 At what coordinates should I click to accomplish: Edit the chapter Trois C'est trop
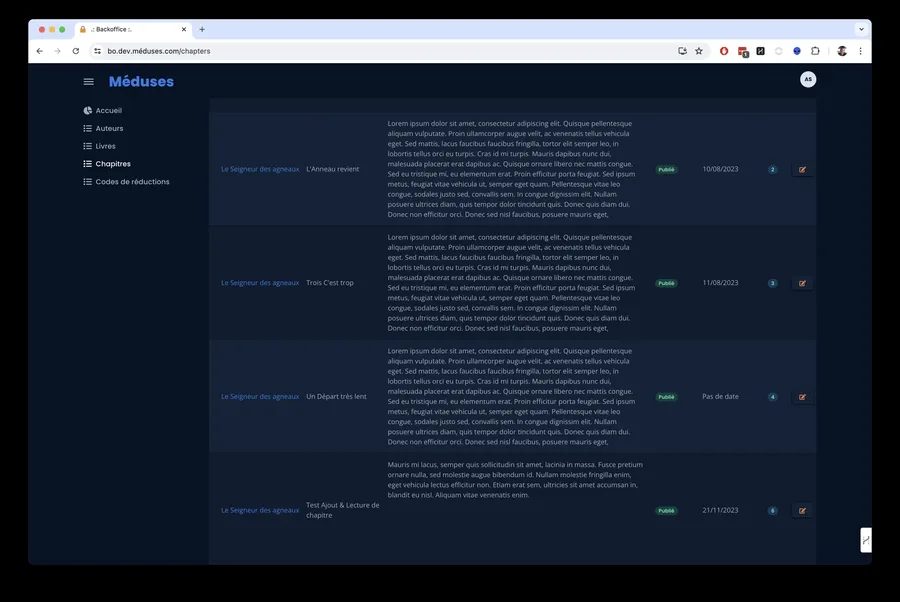[802, 283]
